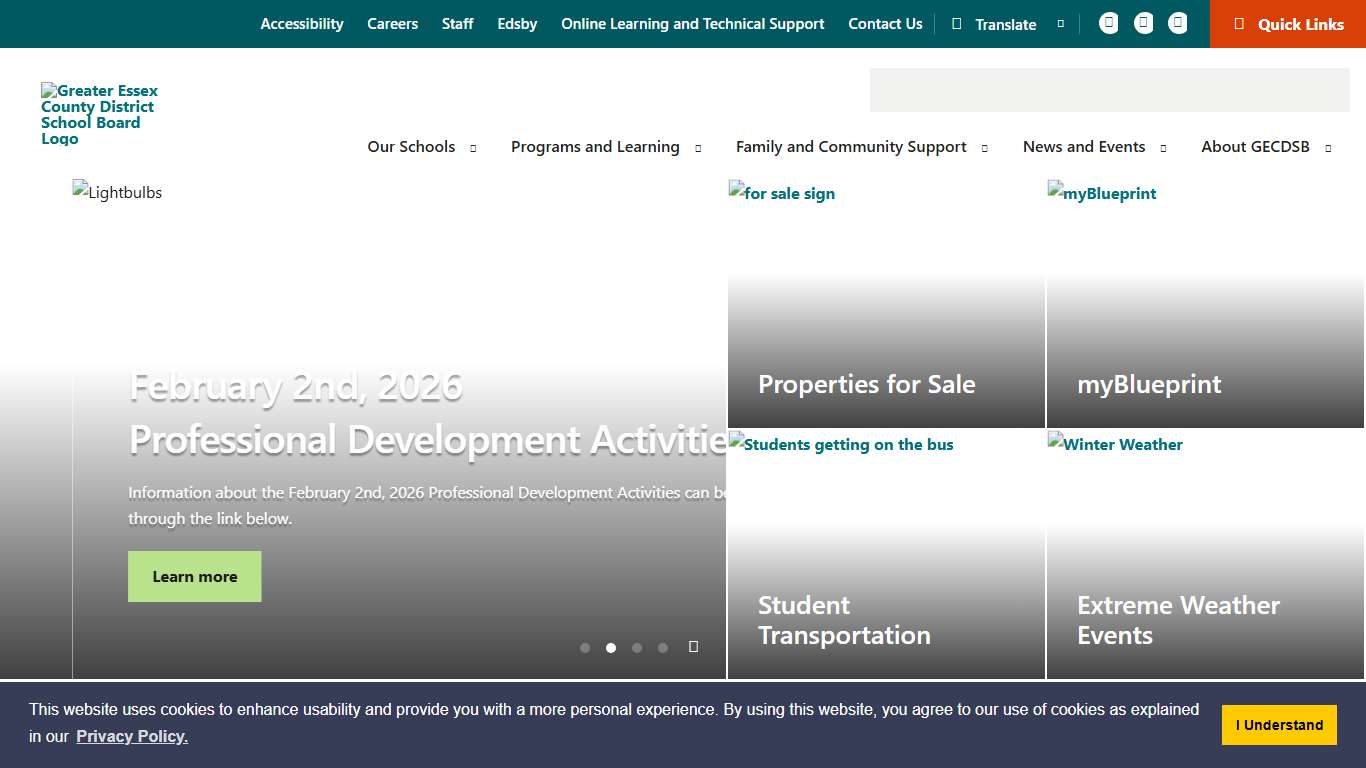Open the Student Transportation tile
1366x768 pixels.
point(886,555)
